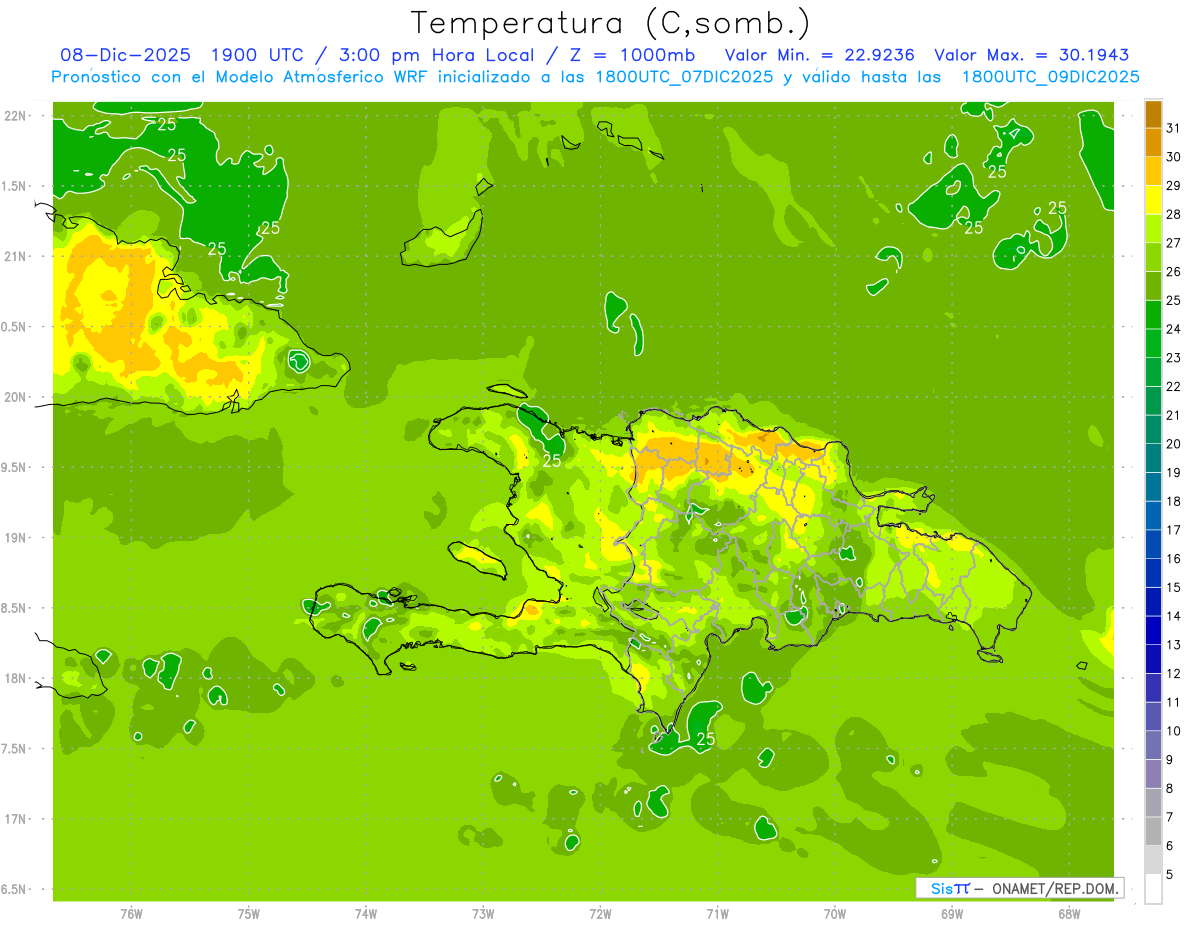Click the green legend swatch between 24 and 25
Screen dimensions: 1200x927
1154,315
